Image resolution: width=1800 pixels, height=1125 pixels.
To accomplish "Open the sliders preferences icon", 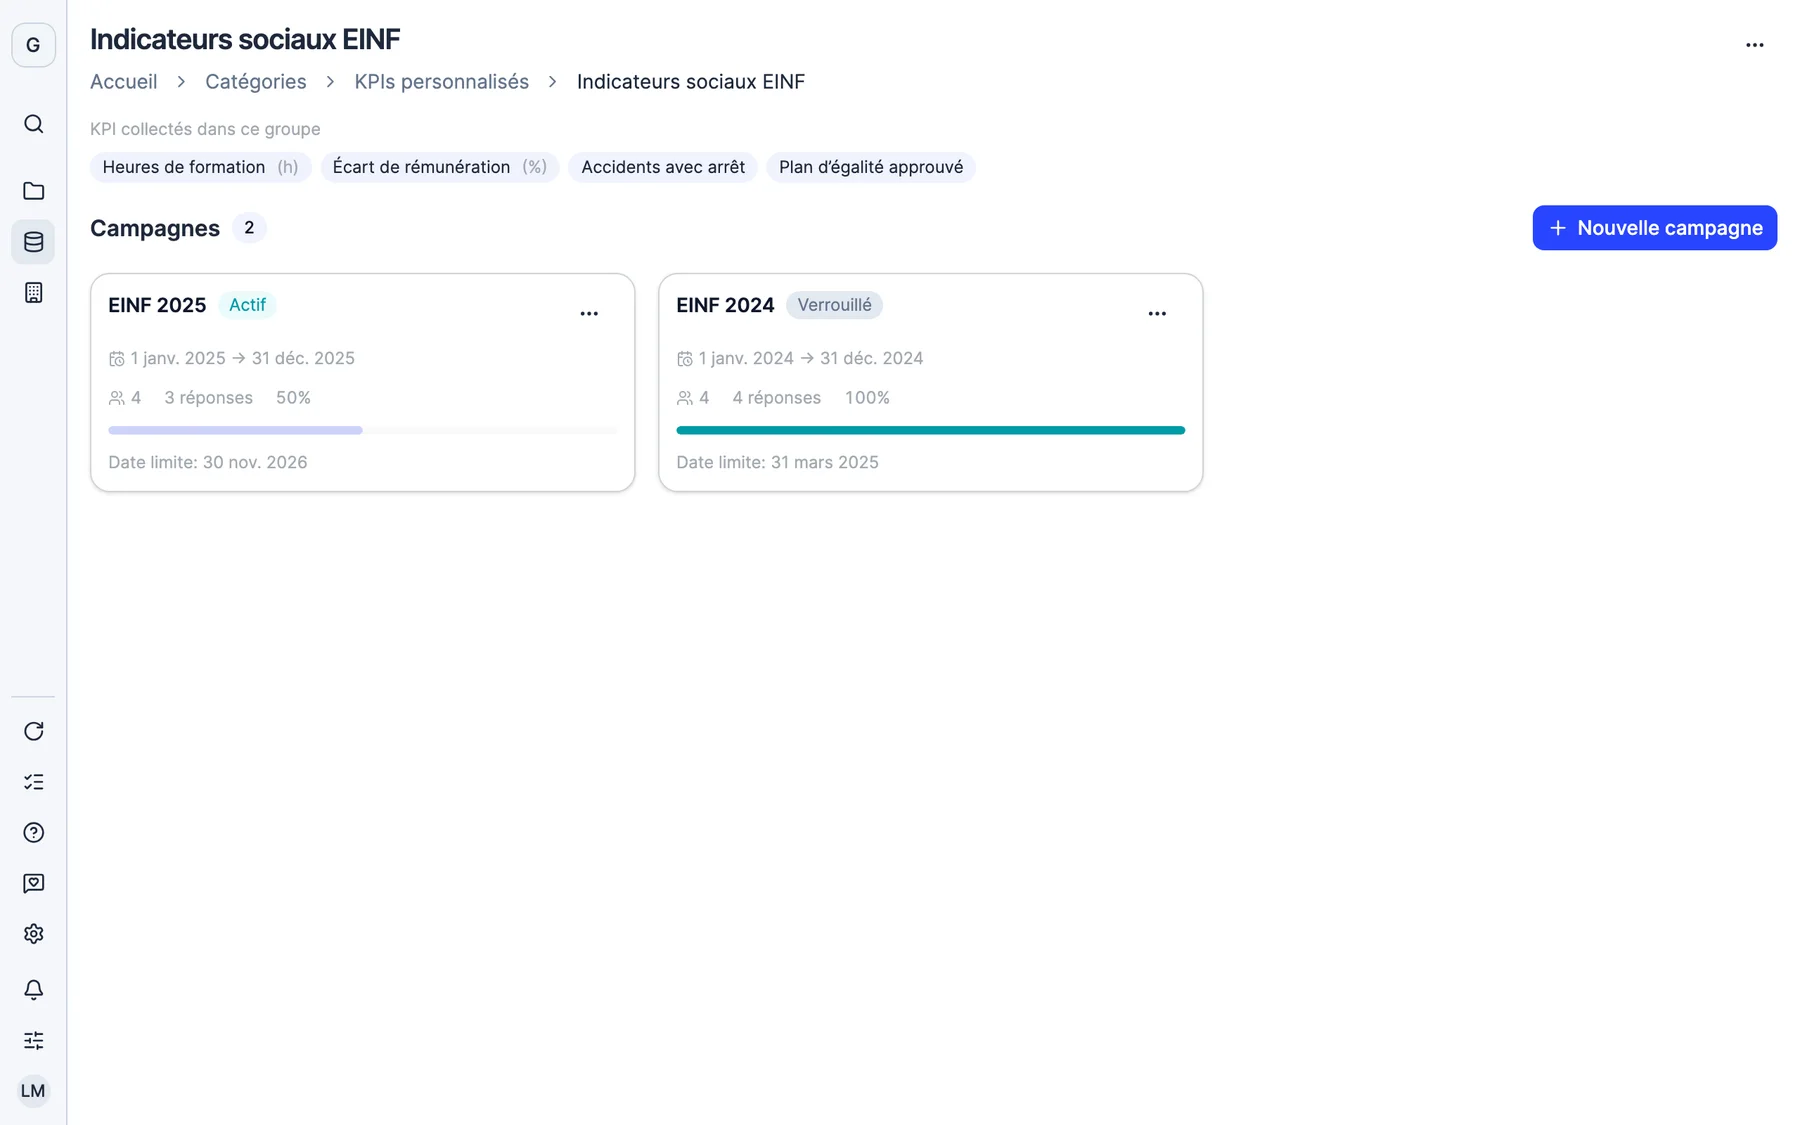I will 33,1041.
